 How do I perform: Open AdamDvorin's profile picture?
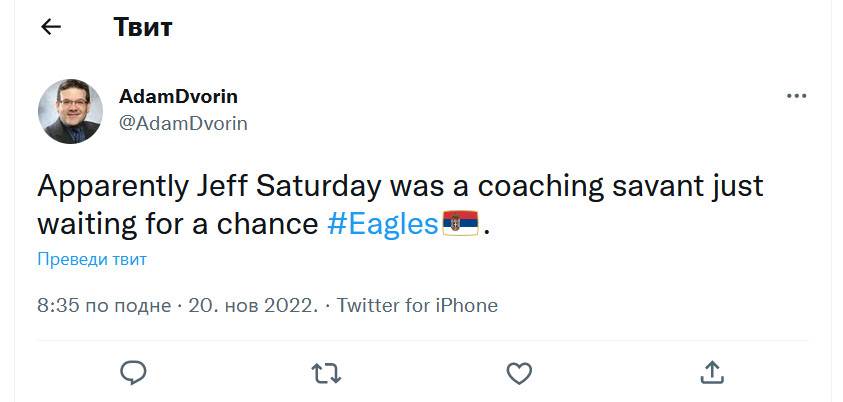pos(70,111)
